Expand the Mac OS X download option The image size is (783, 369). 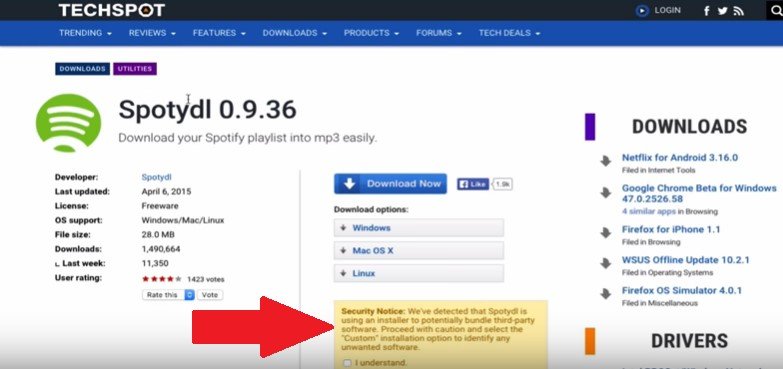pos(418,251)
